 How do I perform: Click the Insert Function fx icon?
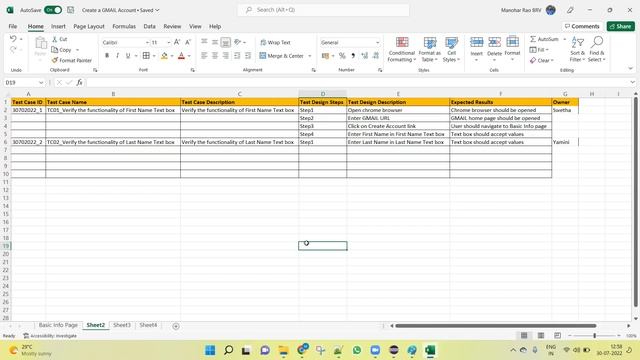(79, 82)
